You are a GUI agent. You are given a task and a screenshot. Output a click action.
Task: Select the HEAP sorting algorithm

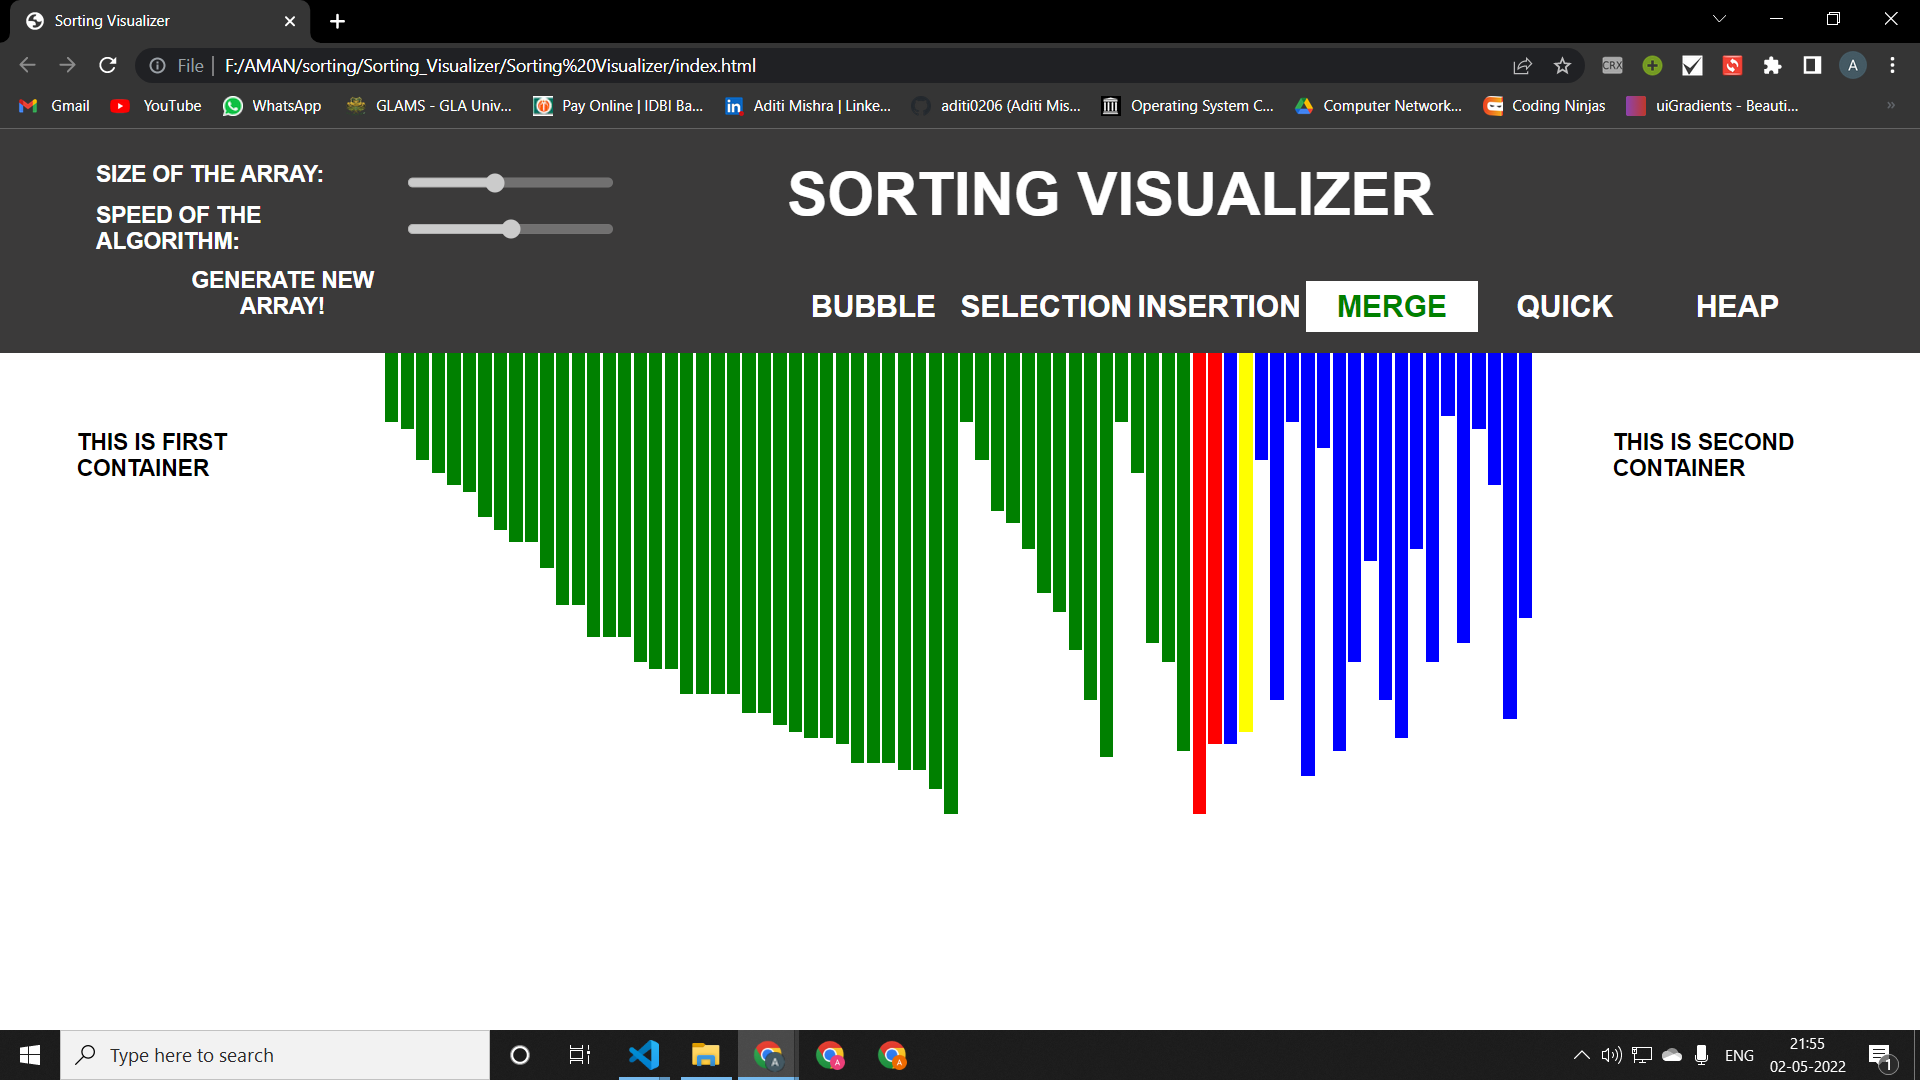coord(1736,306)
